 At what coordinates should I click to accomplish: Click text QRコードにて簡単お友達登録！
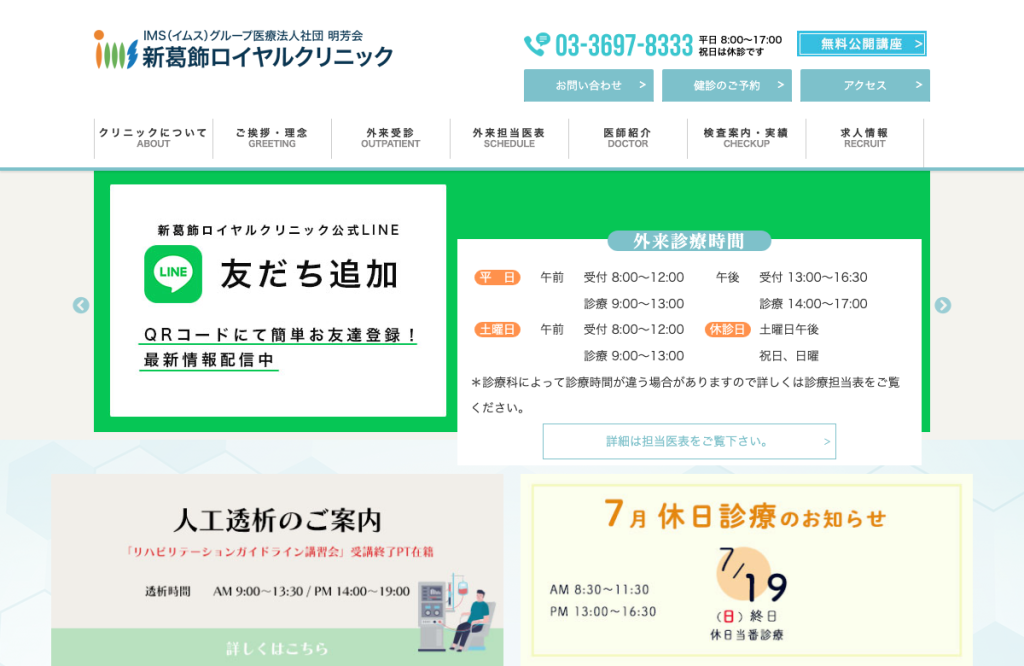[280, 335]
